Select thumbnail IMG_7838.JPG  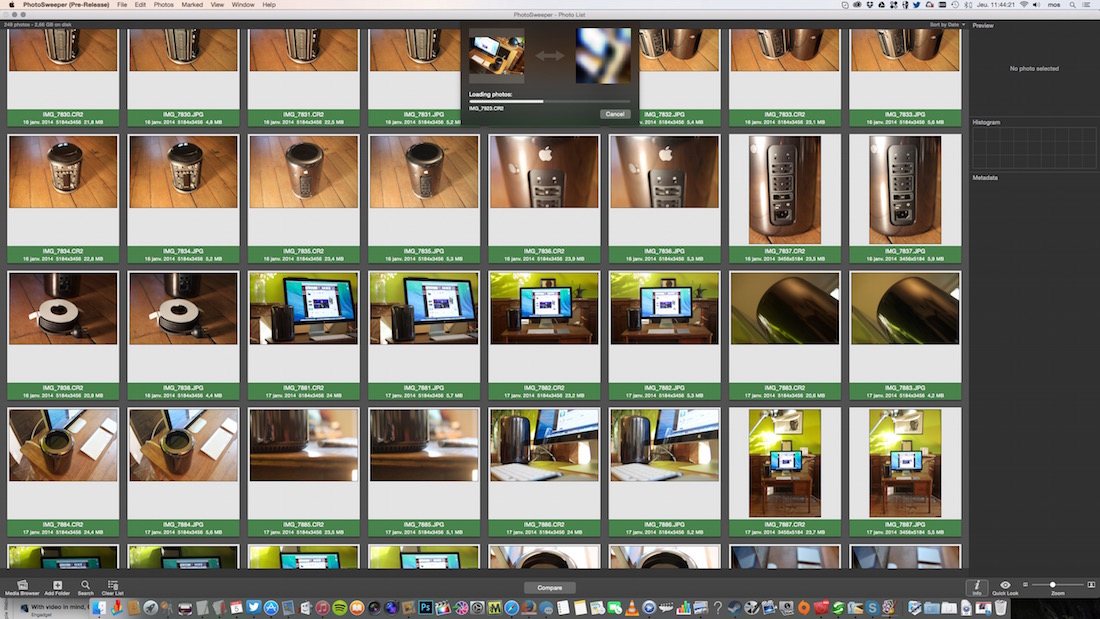(x=183, y=308)
